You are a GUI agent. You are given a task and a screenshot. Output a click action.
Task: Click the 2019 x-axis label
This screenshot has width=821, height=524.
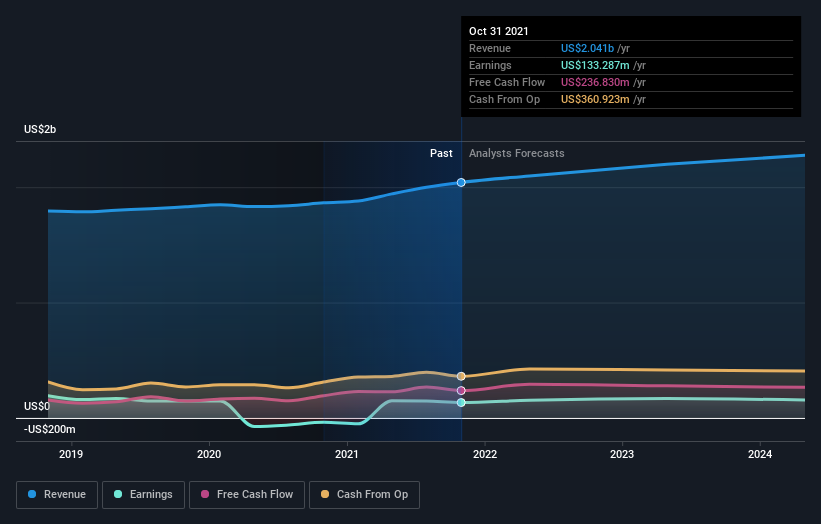point(71,454)
